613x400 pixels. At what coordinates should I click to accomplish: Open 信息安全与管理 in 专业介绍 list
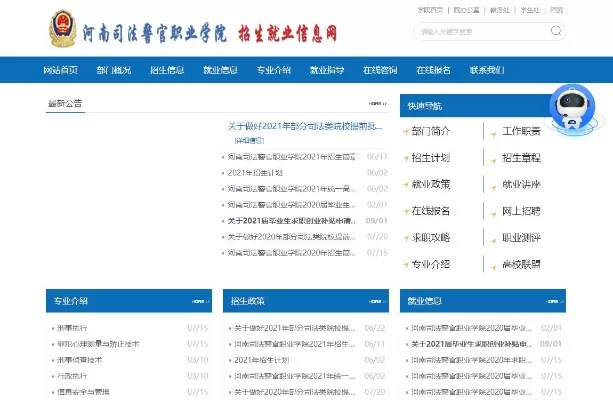(83, 392)
